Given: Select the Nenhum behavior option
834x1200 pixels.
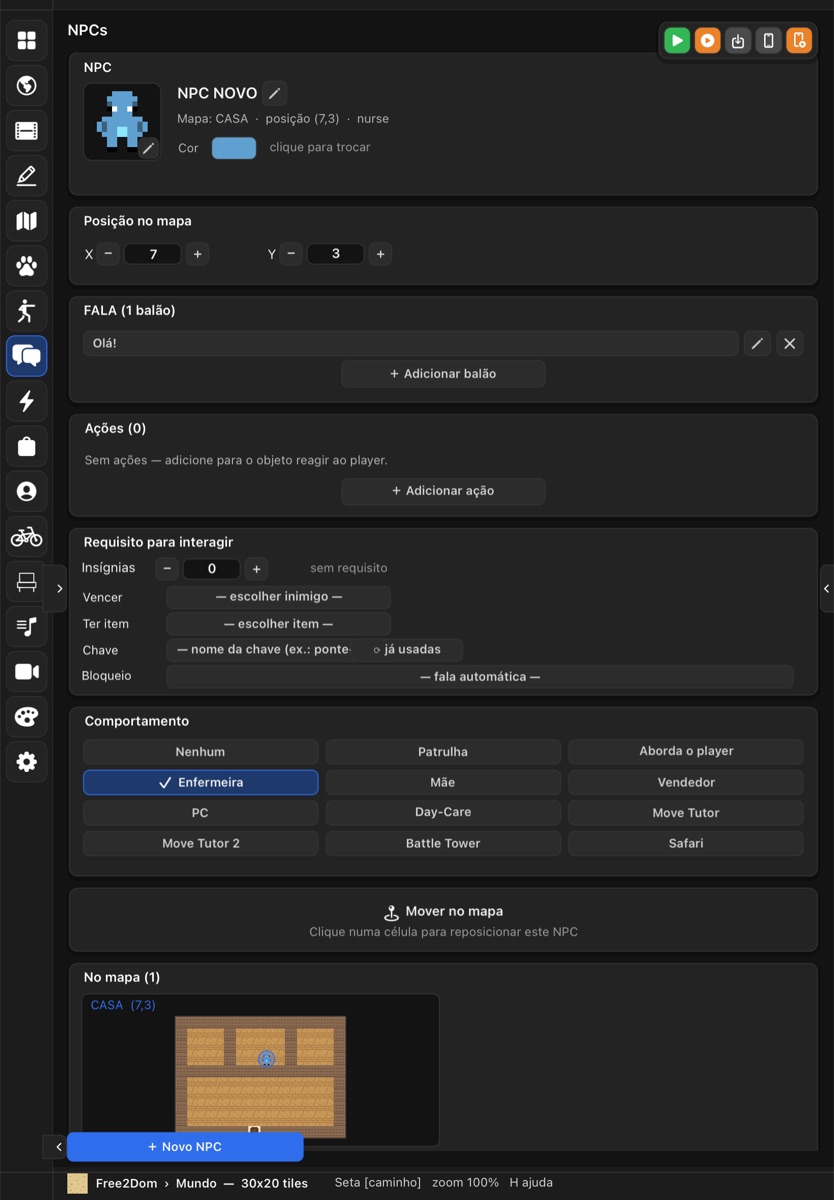Looking at the screenshot, I should click(x=200, y=752).
